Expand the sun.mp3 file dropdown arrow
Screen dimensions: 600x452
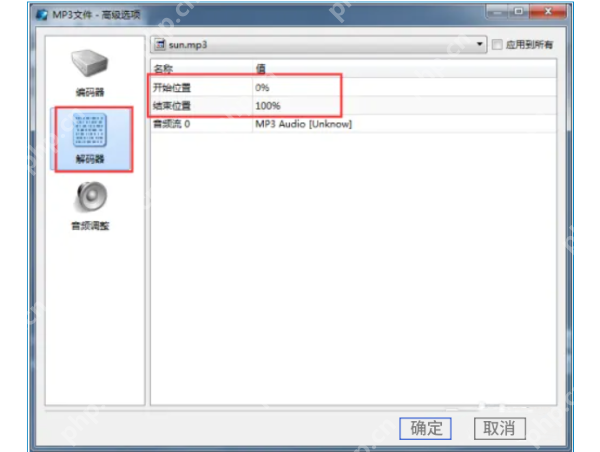(479, 44)
